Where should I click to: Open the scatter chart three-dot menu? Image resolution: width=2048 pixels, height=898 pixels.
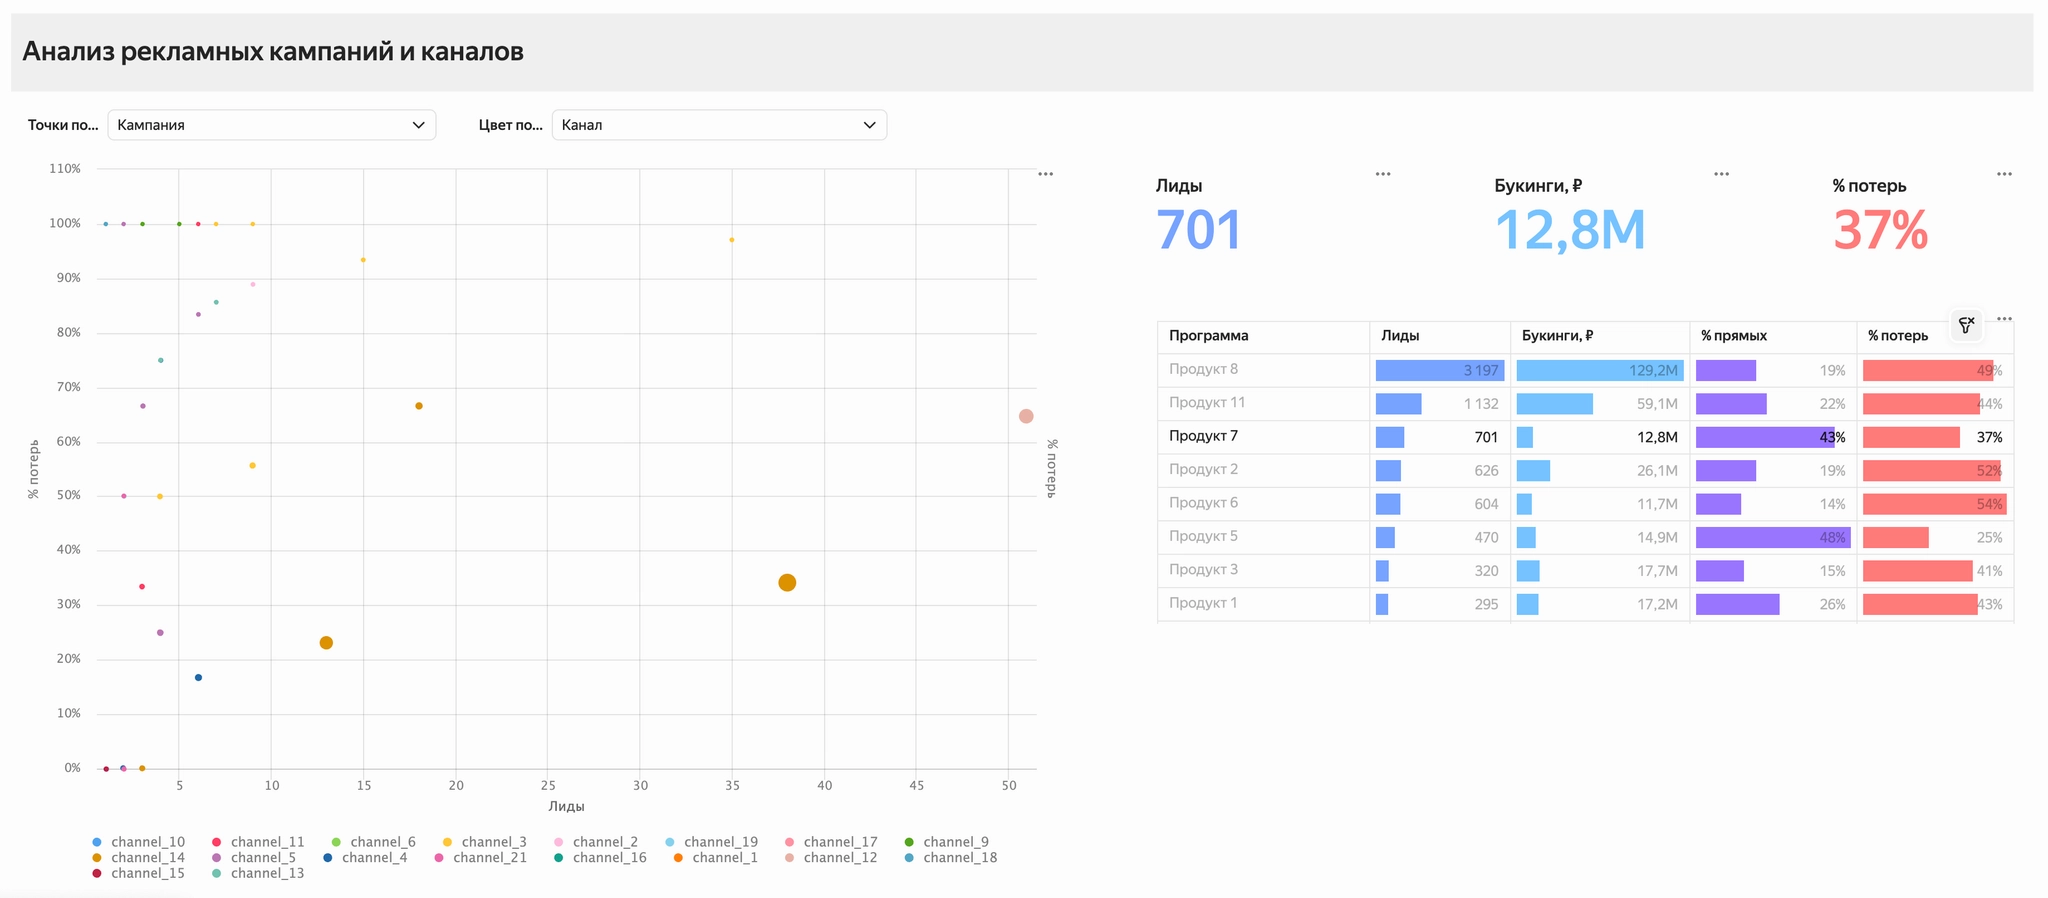[x=1045, y=174]
